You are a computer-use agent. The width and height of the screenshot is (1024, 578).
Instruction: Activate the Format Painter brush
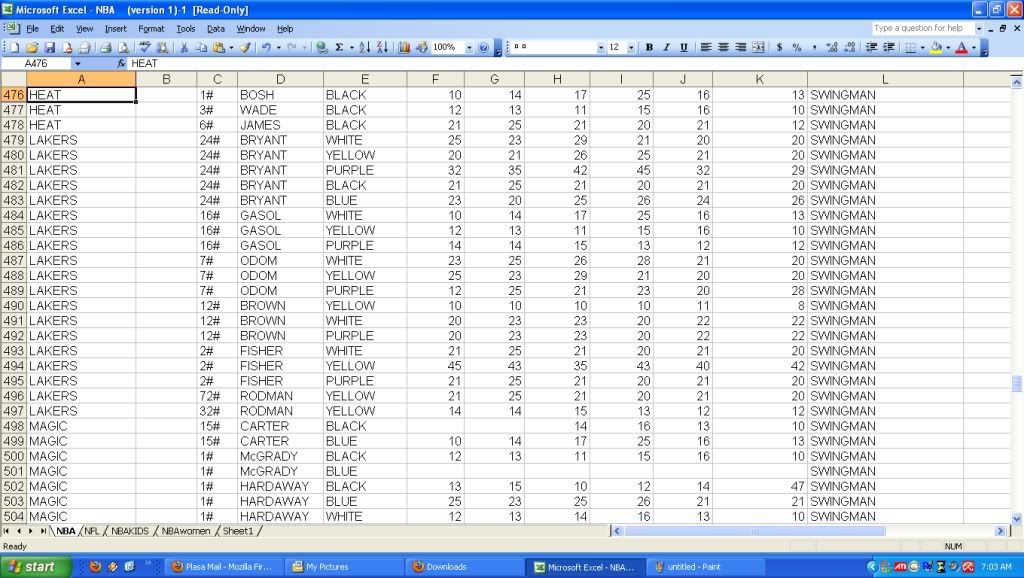246,47
